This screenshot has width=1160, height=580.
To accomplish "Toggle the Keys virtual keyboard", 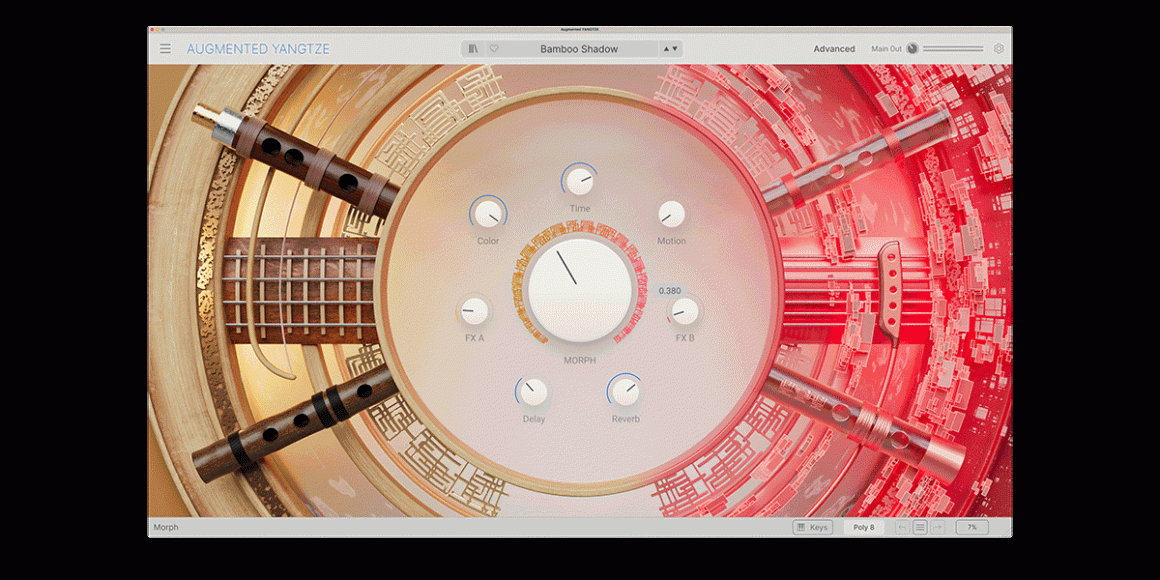I will [x=812, y=527].
